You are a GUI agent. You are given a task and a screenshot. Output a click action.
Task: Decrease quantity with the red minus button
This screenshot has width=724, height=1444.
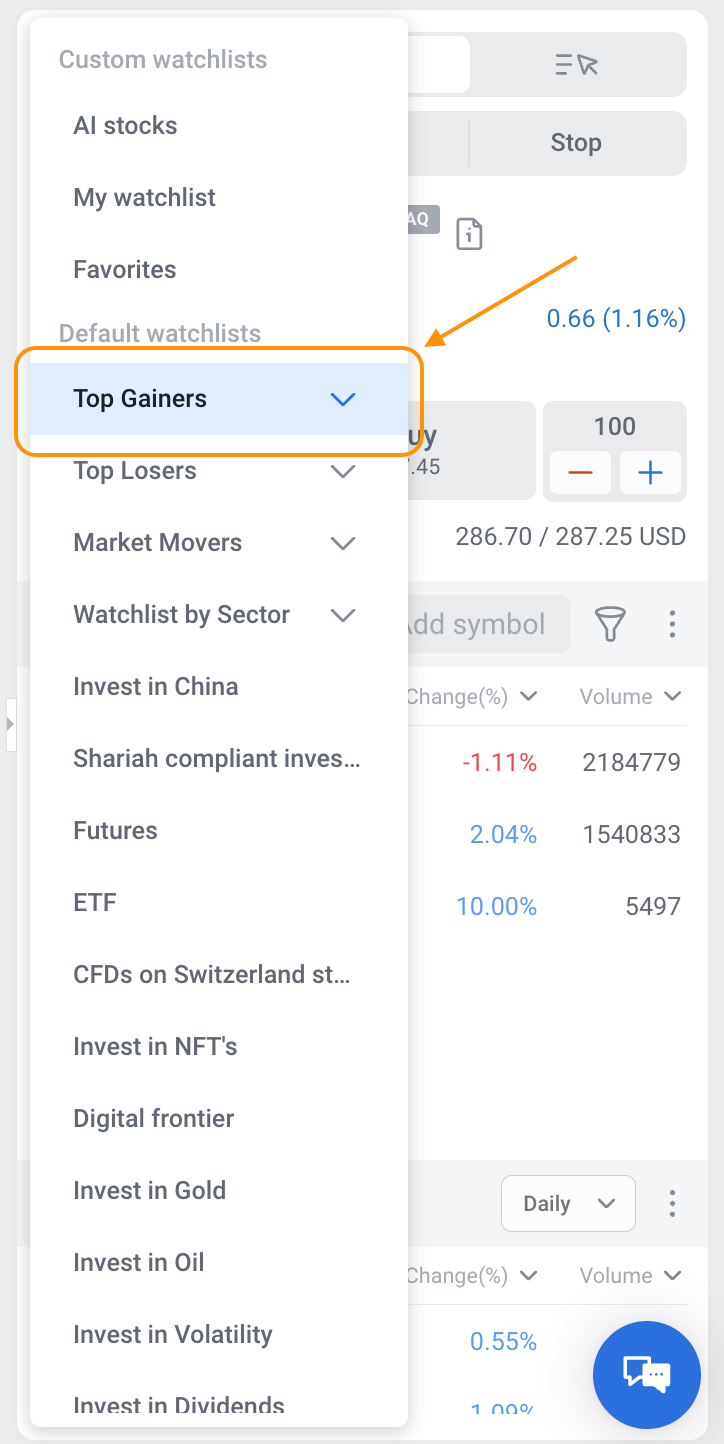click(x=580, y=473)
